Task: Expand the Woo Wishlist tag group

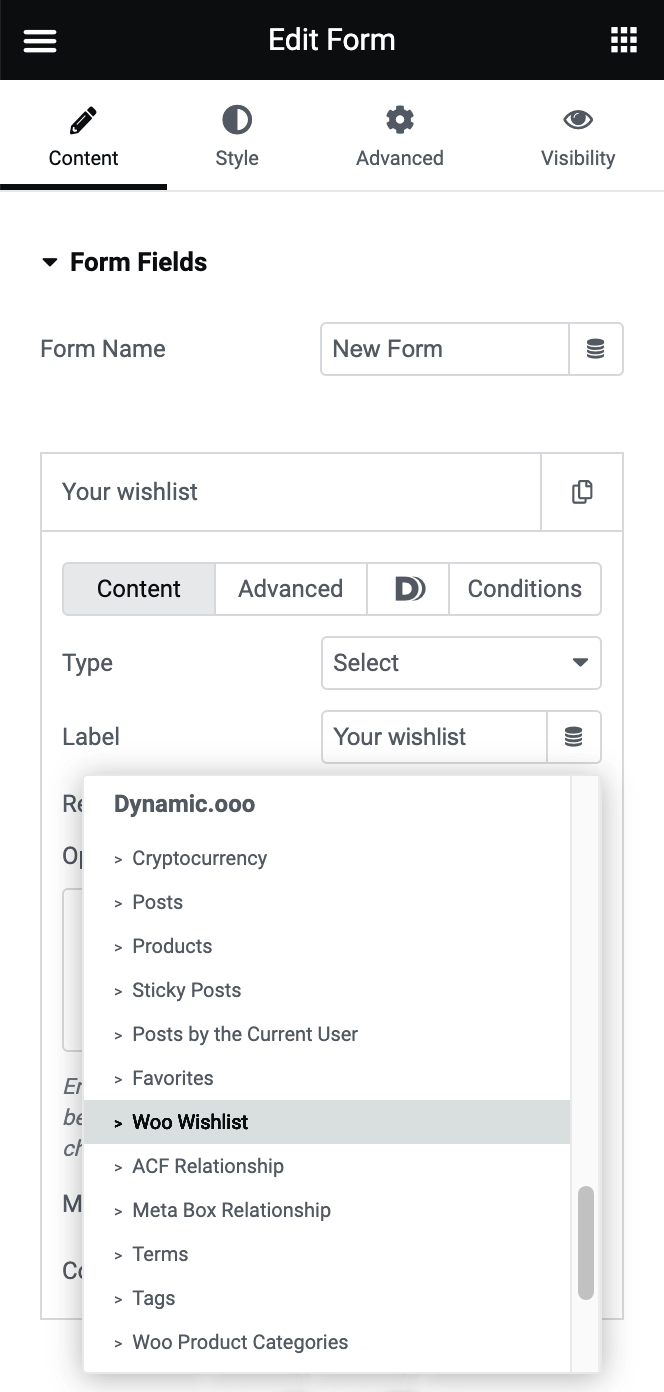Action: coord(190,1122)
